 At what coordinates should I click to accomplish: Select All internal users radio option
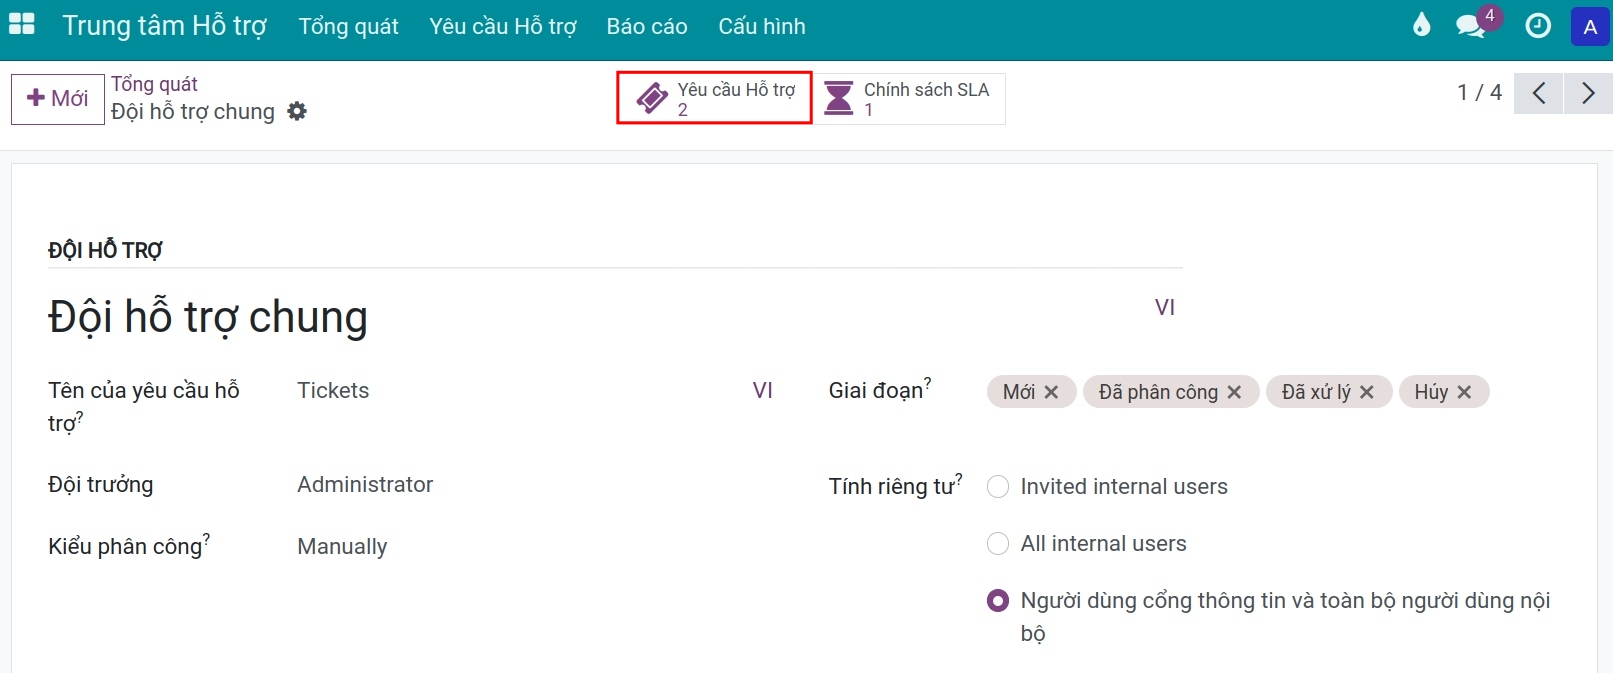(998, 544)
